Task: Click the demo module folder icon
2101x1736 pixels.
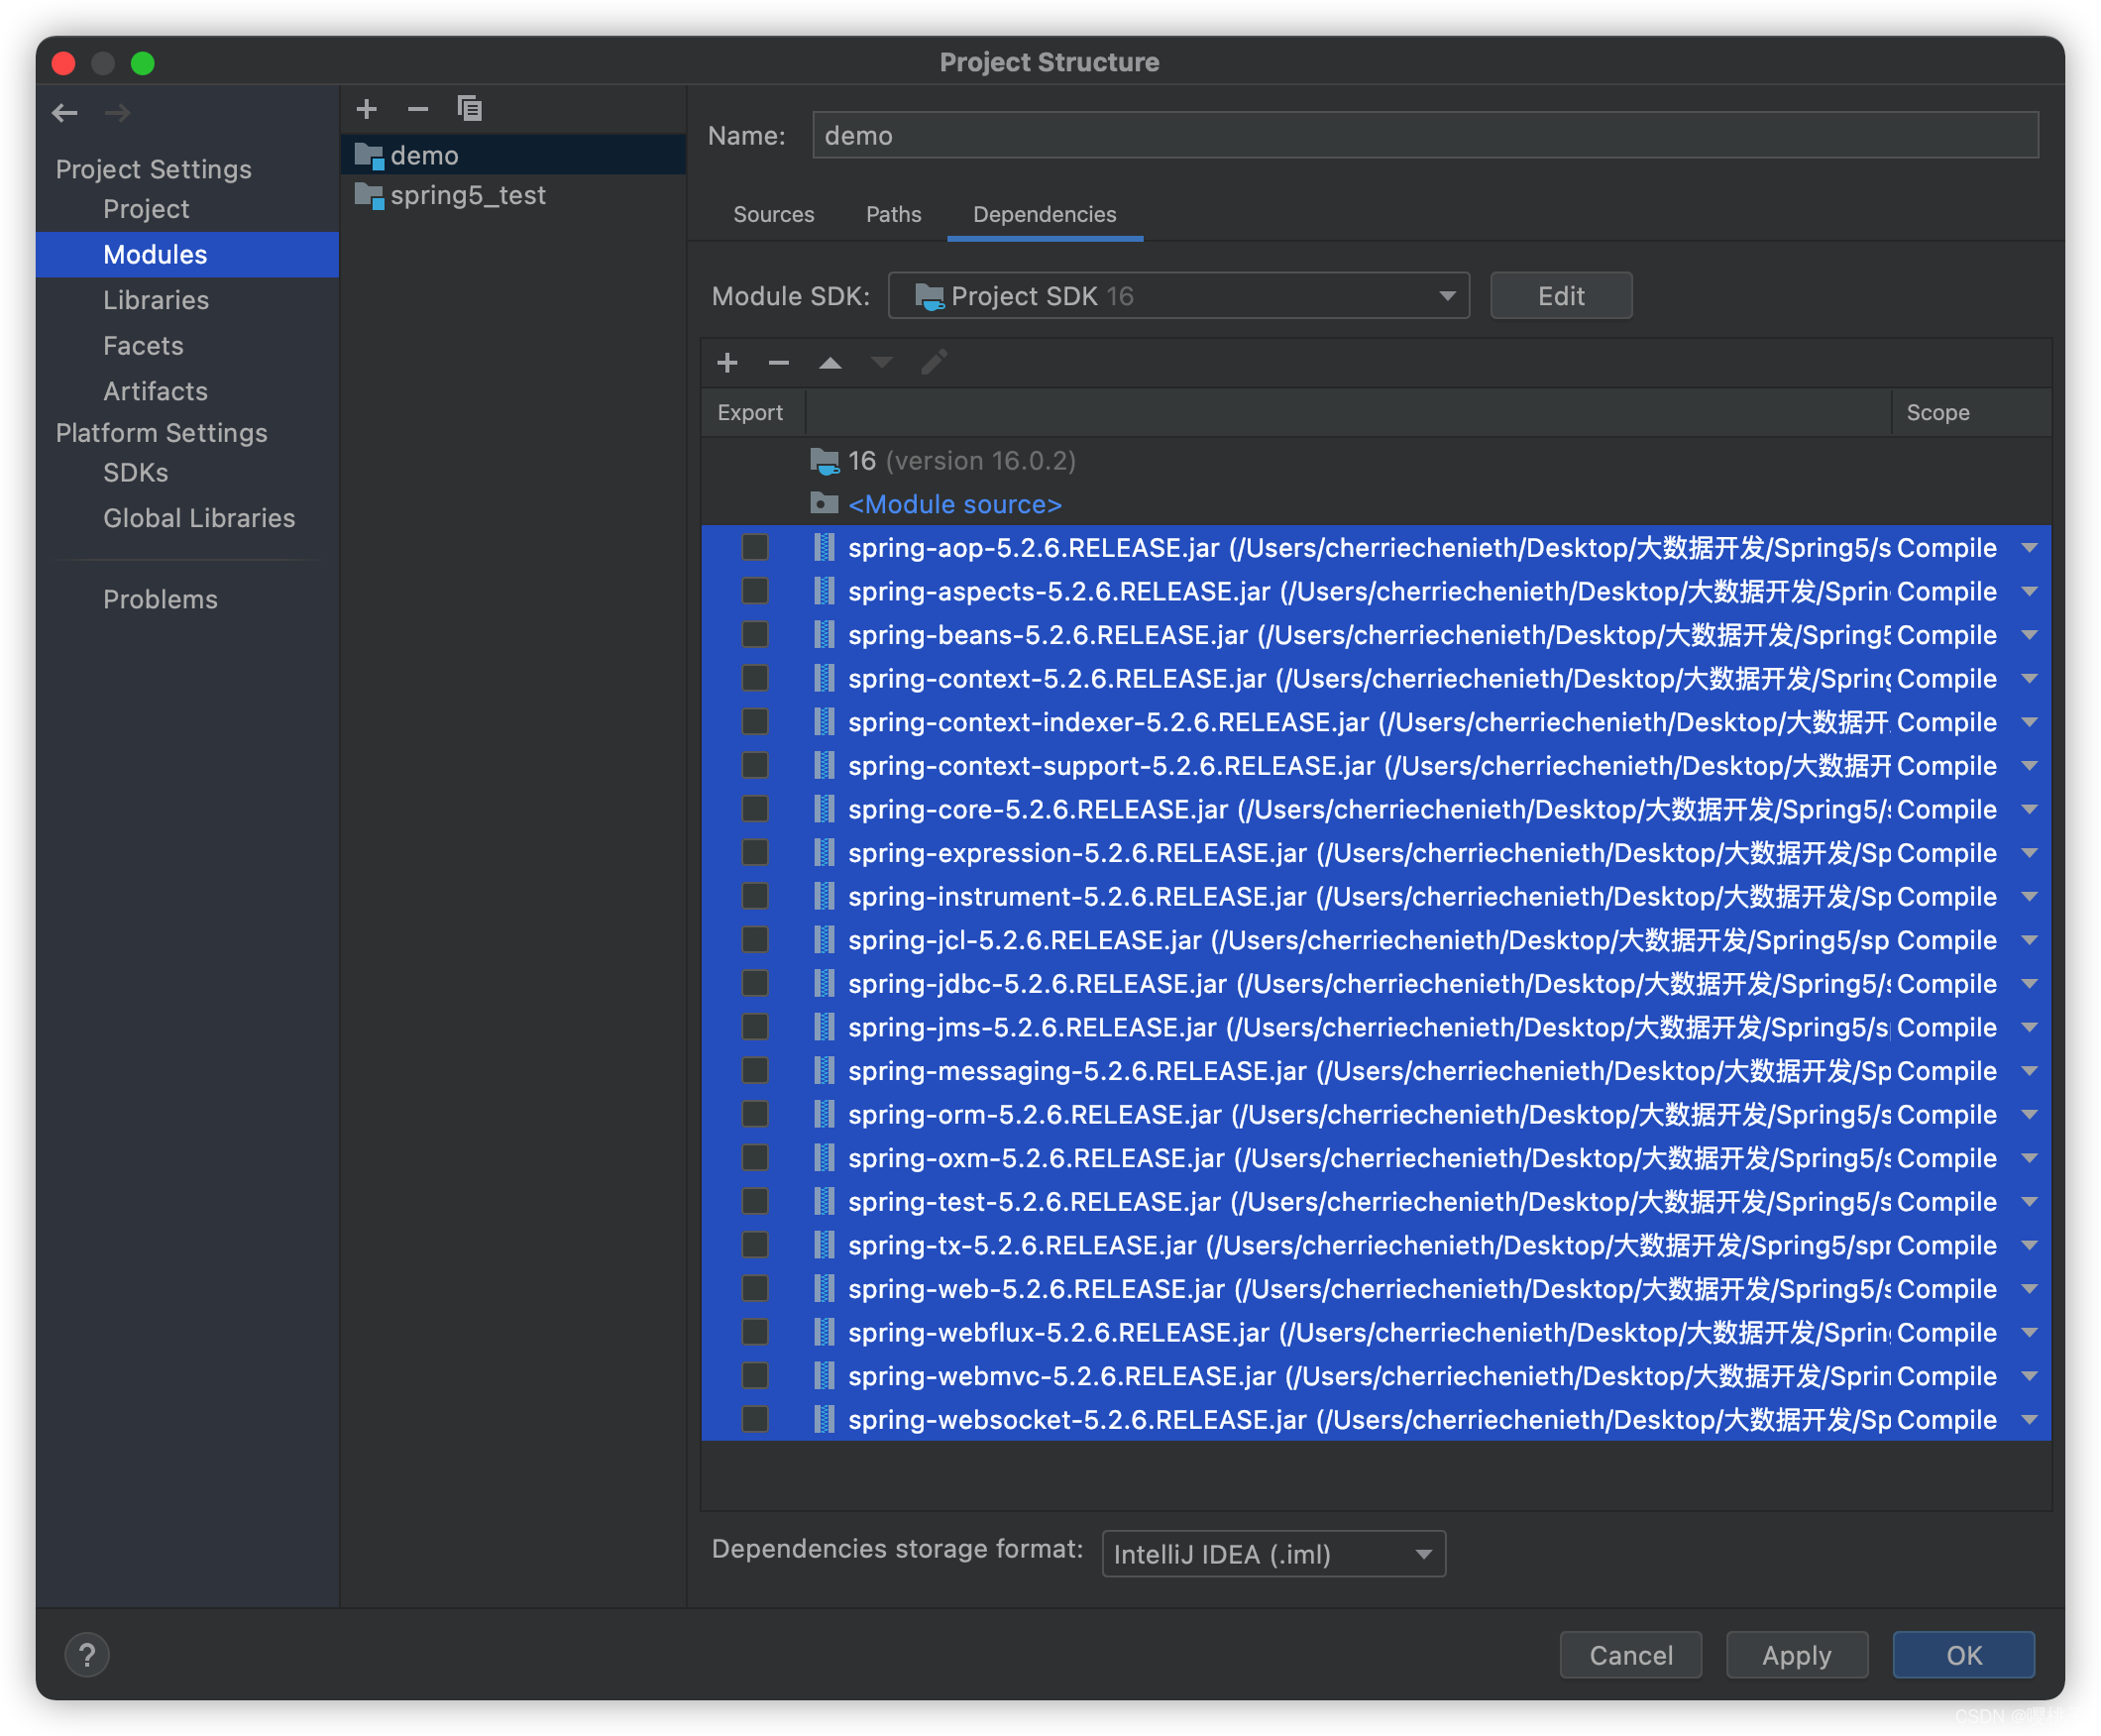Action: click(x=370, y=156)
